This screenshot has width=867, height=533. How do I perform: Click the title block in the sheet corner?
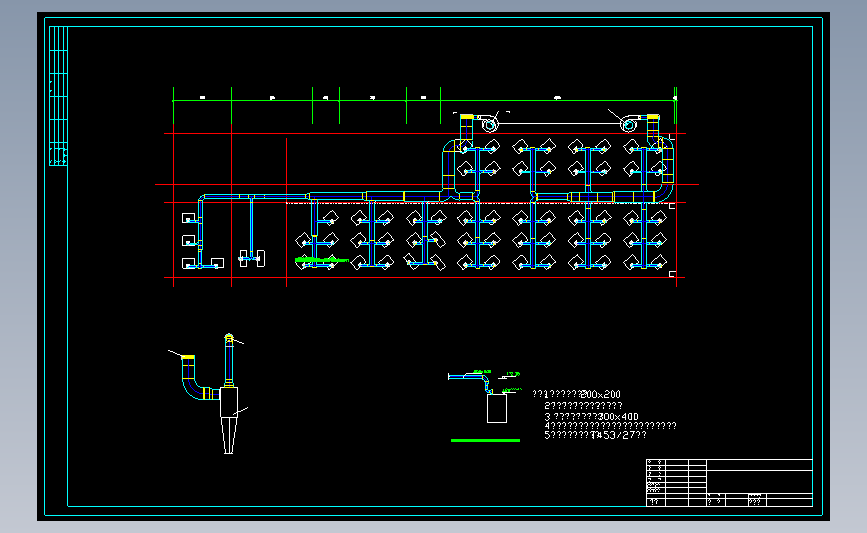coord(729,483)
